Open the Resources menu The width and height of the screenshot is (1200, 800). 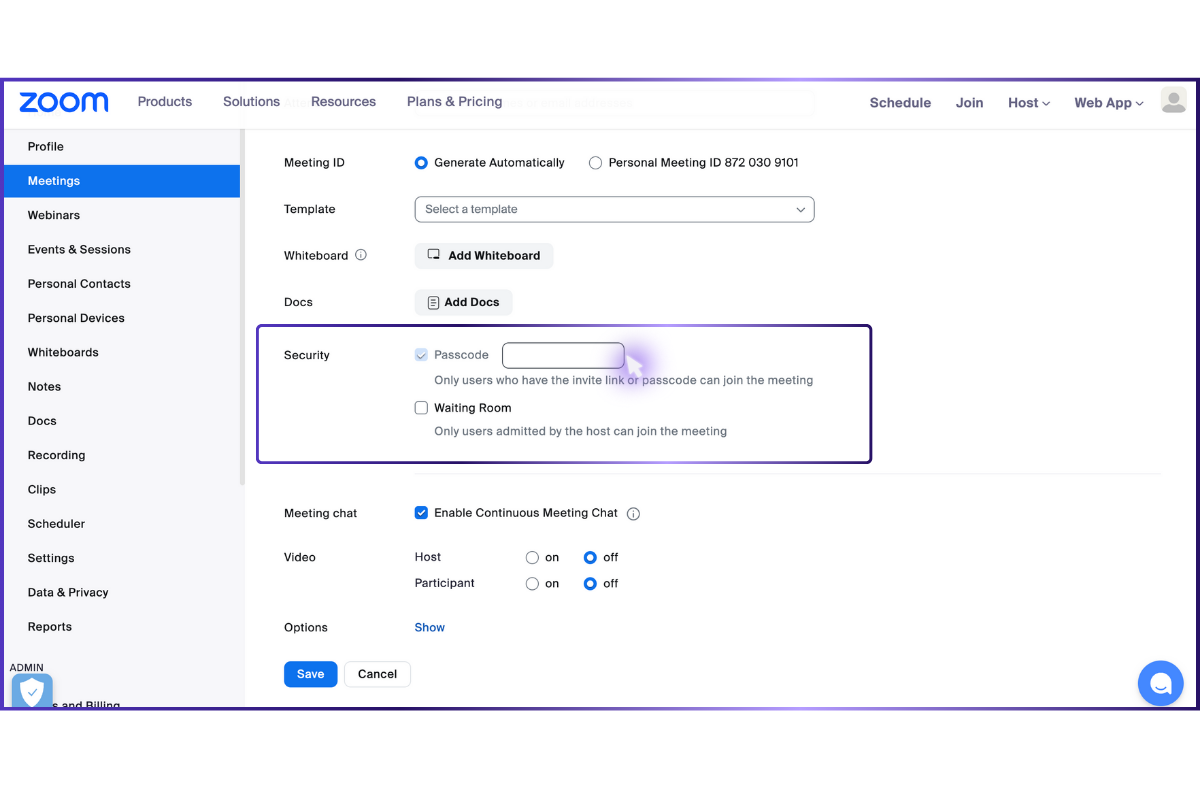click(x=343, y=102)
